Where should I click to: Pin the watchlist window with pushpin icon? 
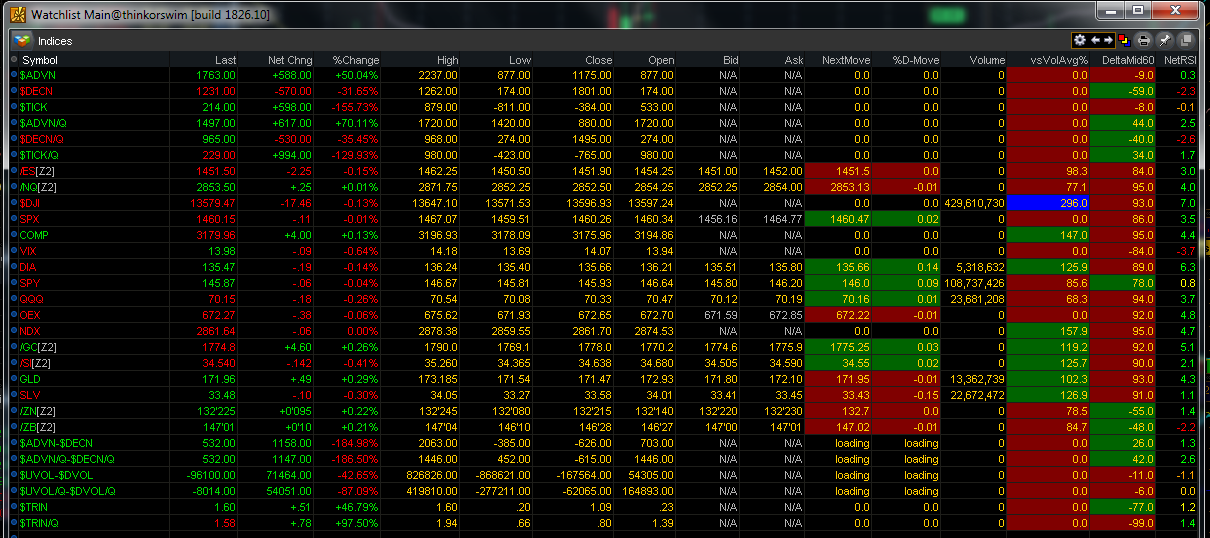coord(1164,41)
